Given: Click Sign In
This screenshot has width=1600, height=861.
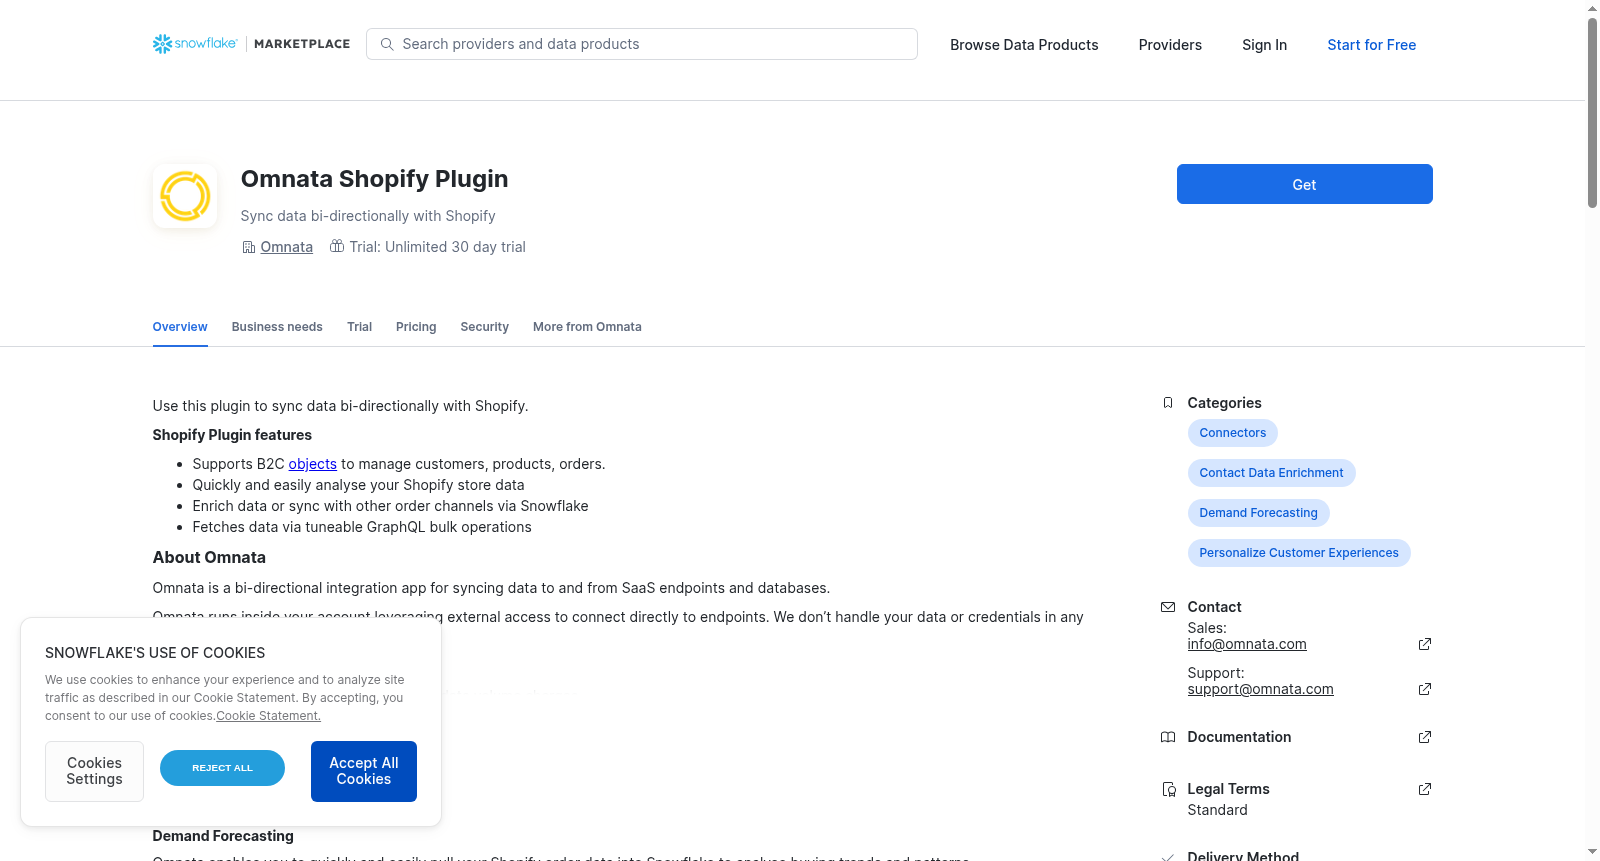Looking at the screenshot, I should click(1264, 45).
